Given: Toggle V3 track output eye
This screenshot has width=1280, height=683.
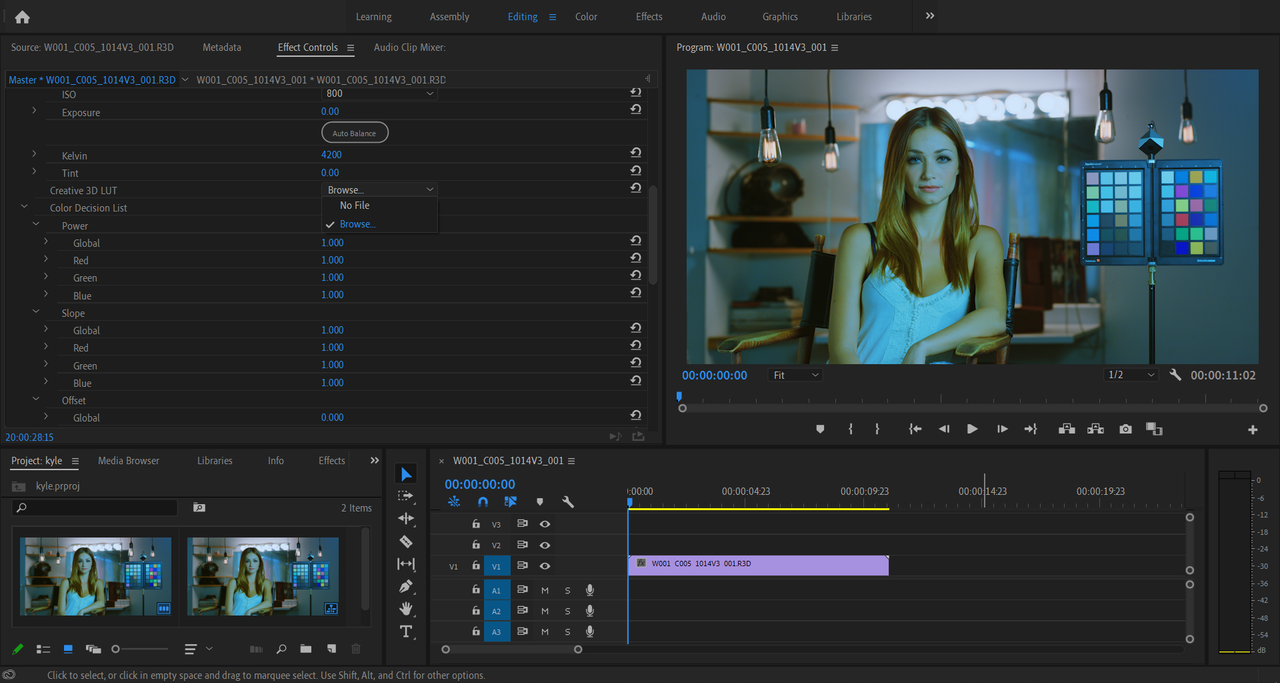Looking at the screenshot, I should pos(545,524).
